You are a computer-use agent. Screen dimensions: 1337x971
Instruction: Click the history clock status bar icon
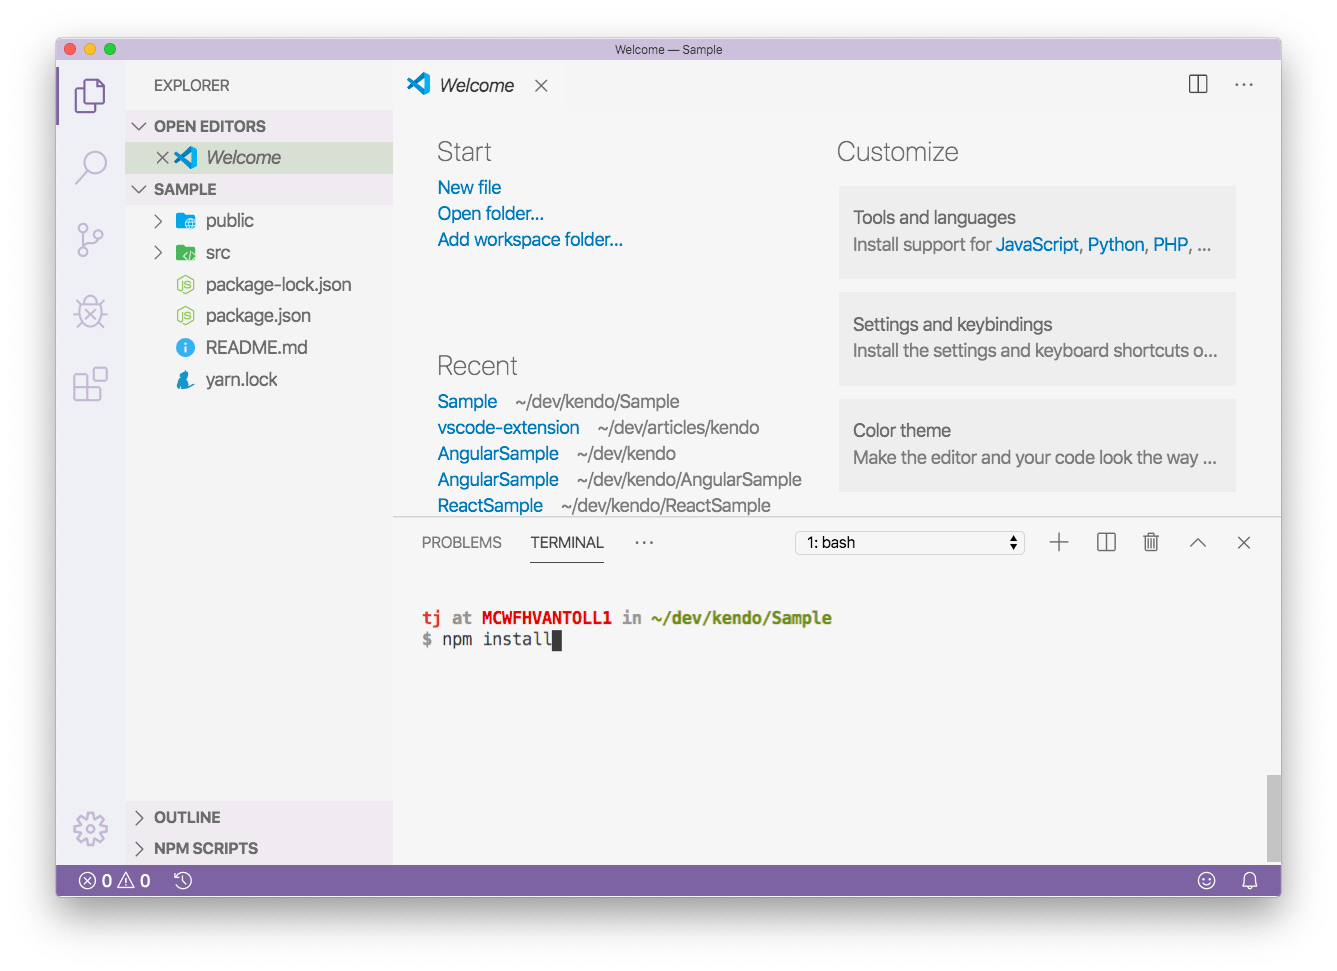coord(183,881)
